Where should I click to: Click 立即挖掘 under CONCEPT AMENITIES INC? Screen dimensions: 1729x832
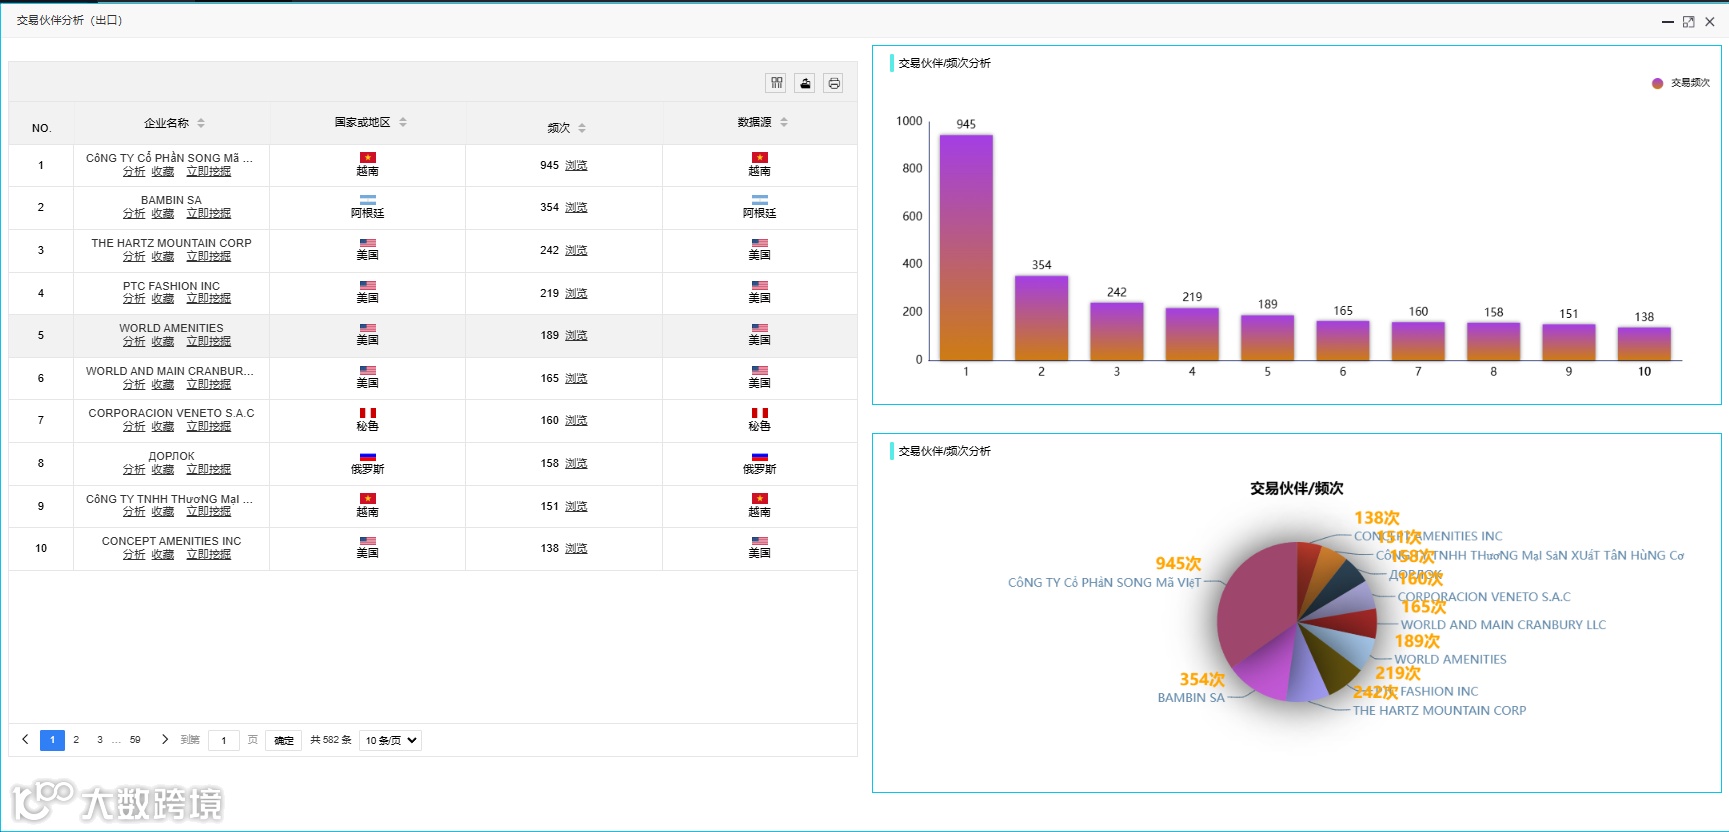pyautogui.click(x=209, y=555)
